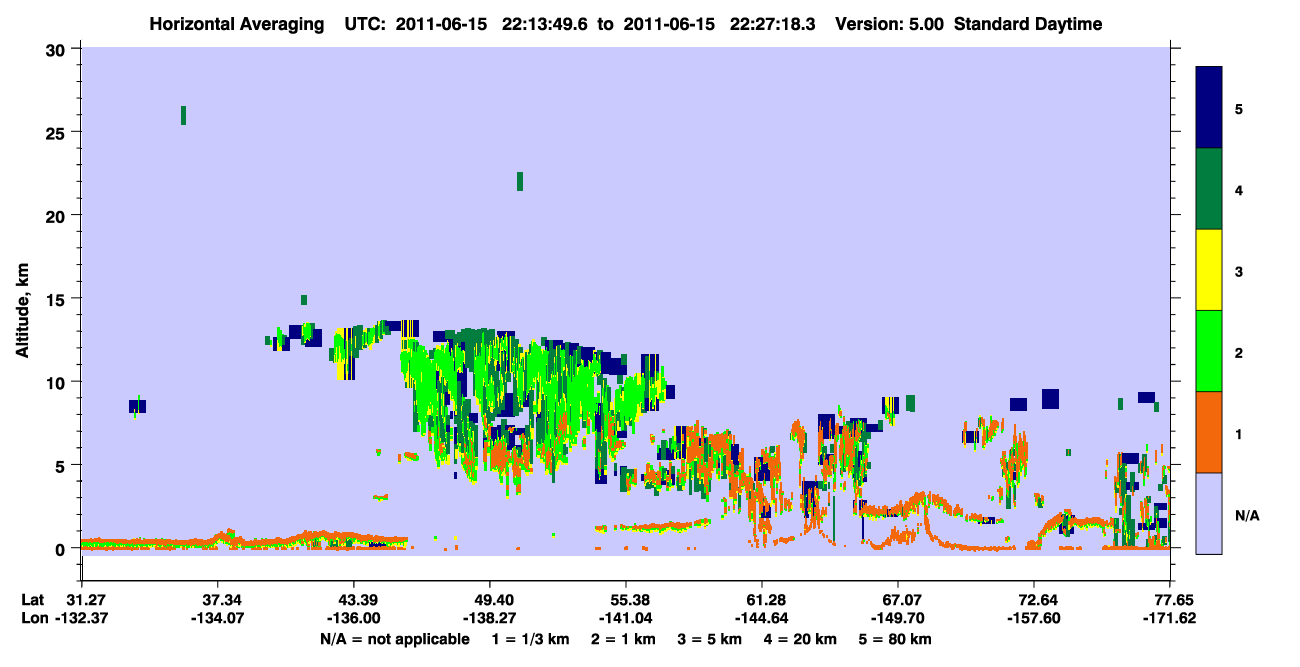Click longitude value -136.00
This screenshot has height=667, width=1300.
coord(353,618)
